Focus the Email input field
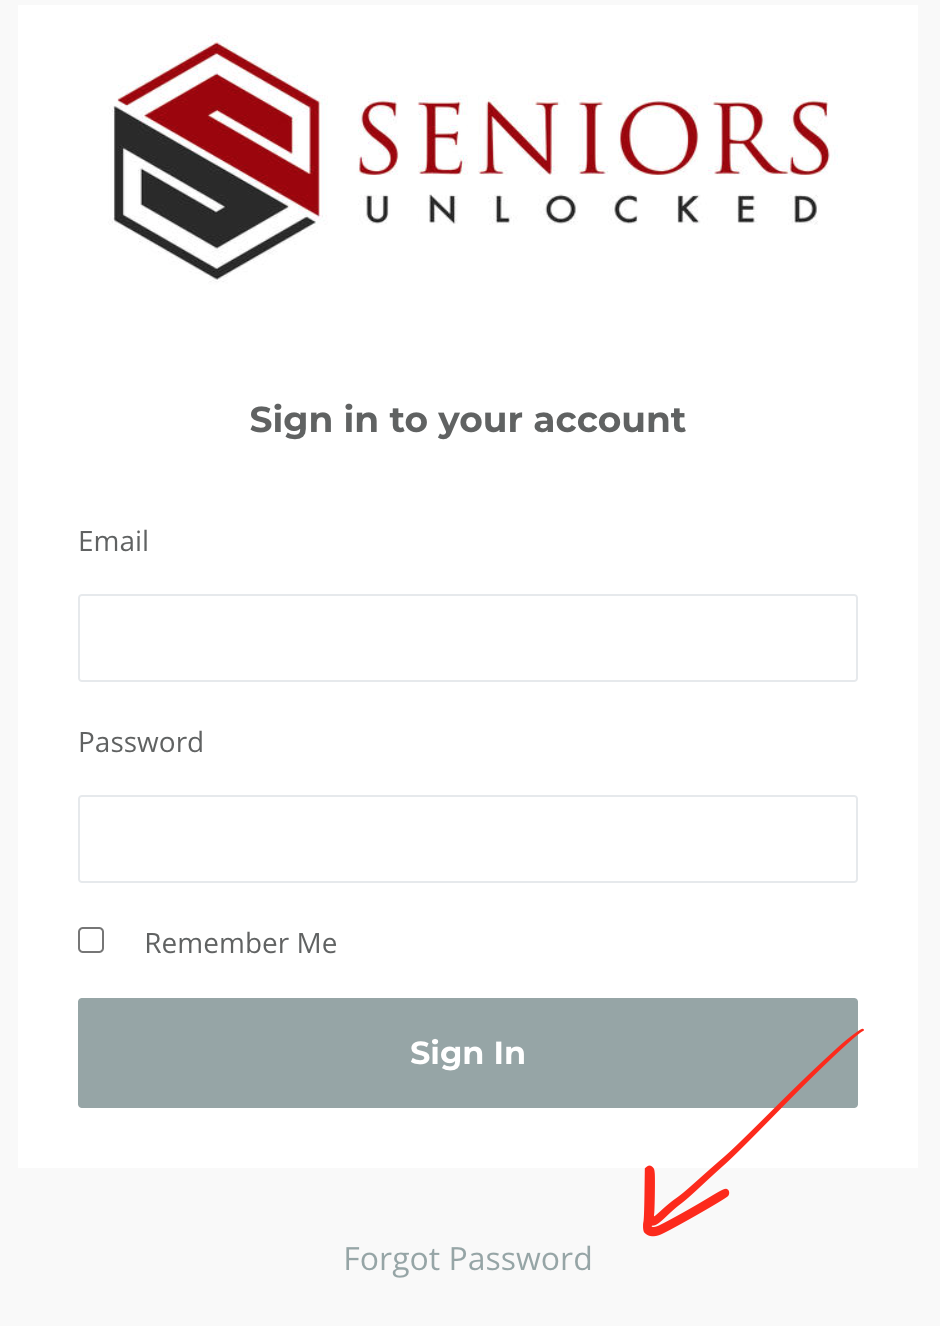 (x=468, y=638)
